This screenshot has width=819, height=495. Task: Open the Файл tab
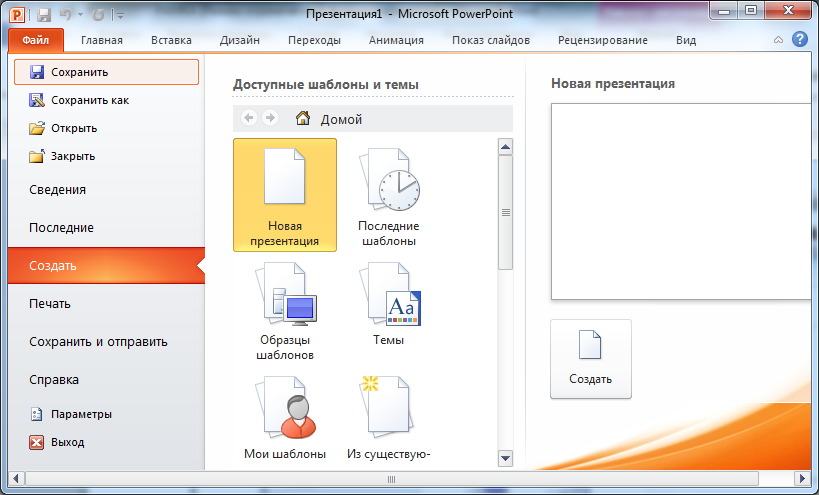point(36,40)
